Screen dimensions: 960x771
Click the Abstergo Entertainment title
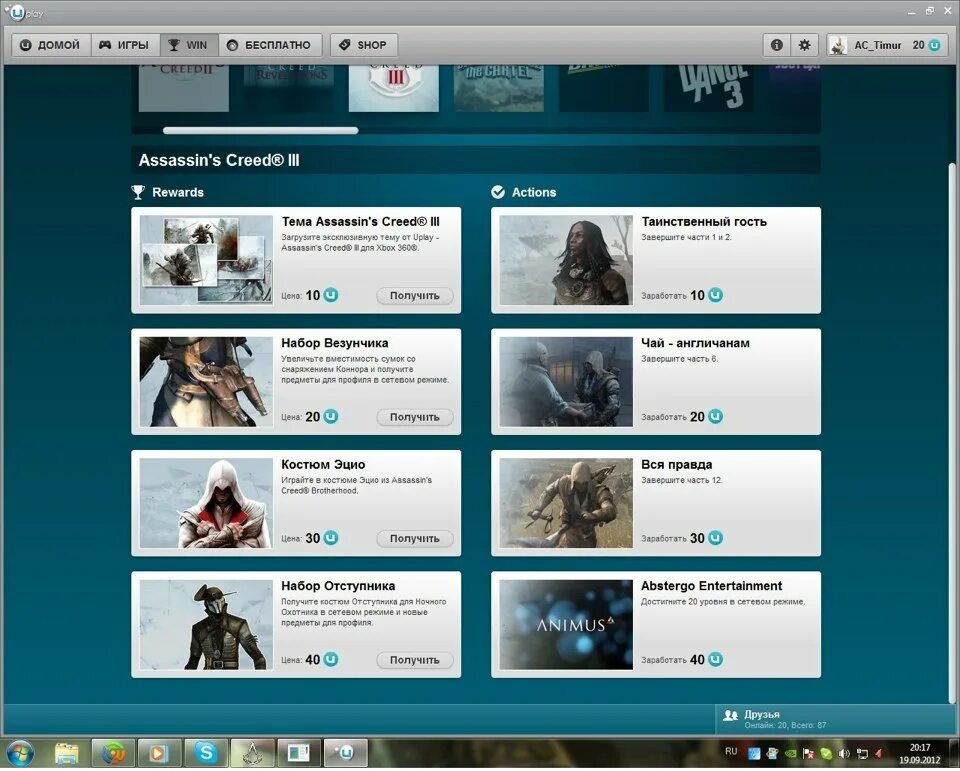[711, 586]
